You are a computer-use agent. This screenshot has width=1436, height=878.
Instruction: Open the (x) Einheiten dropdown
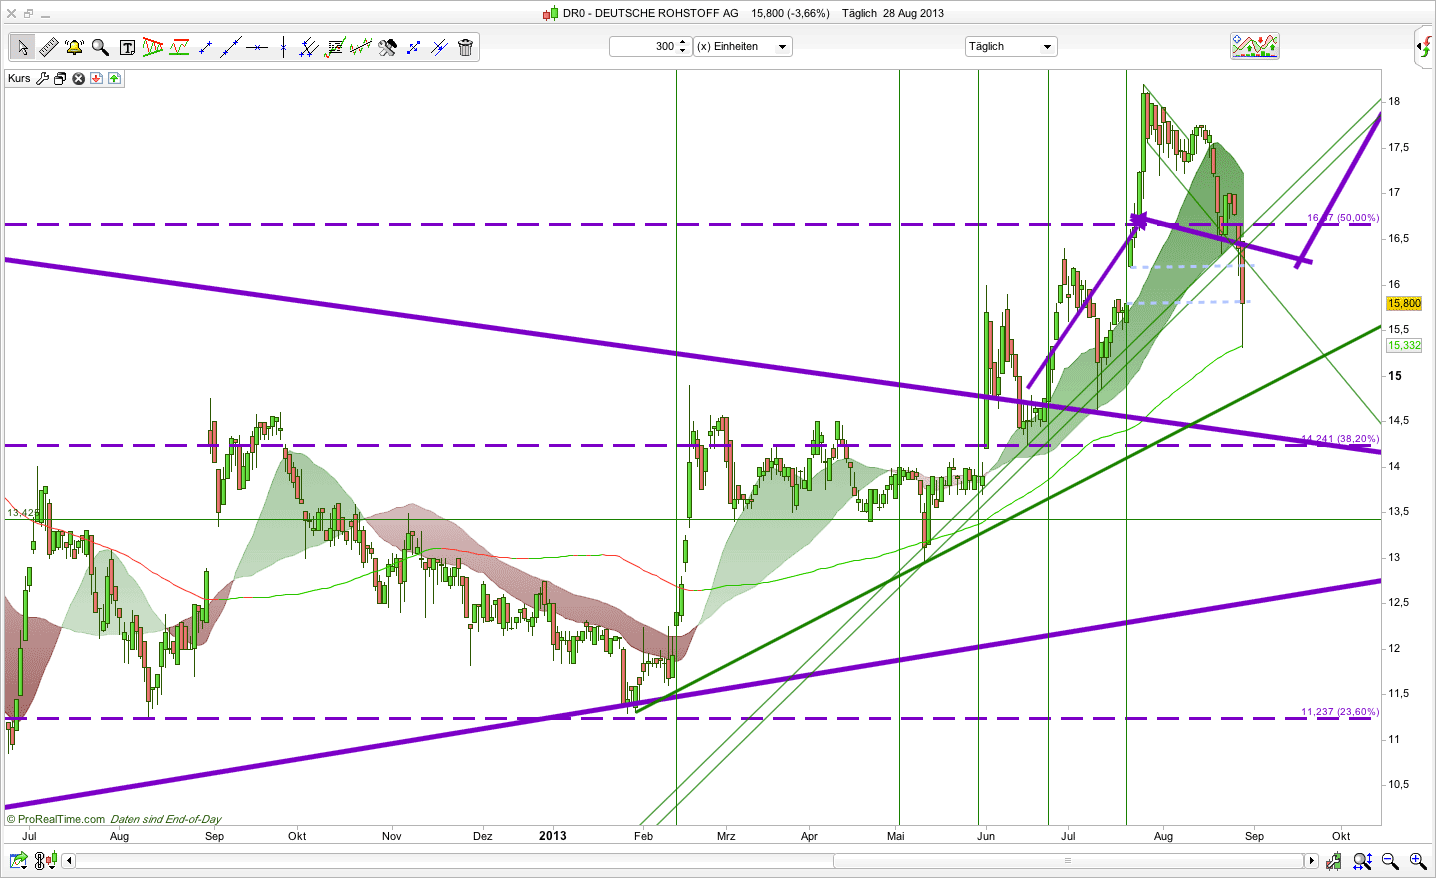743,47
